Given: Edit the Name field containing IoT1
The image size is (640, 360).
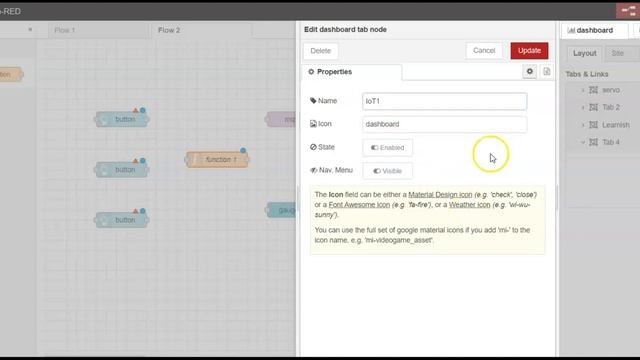Looking at the screenshot, I should tap(444, 101).
